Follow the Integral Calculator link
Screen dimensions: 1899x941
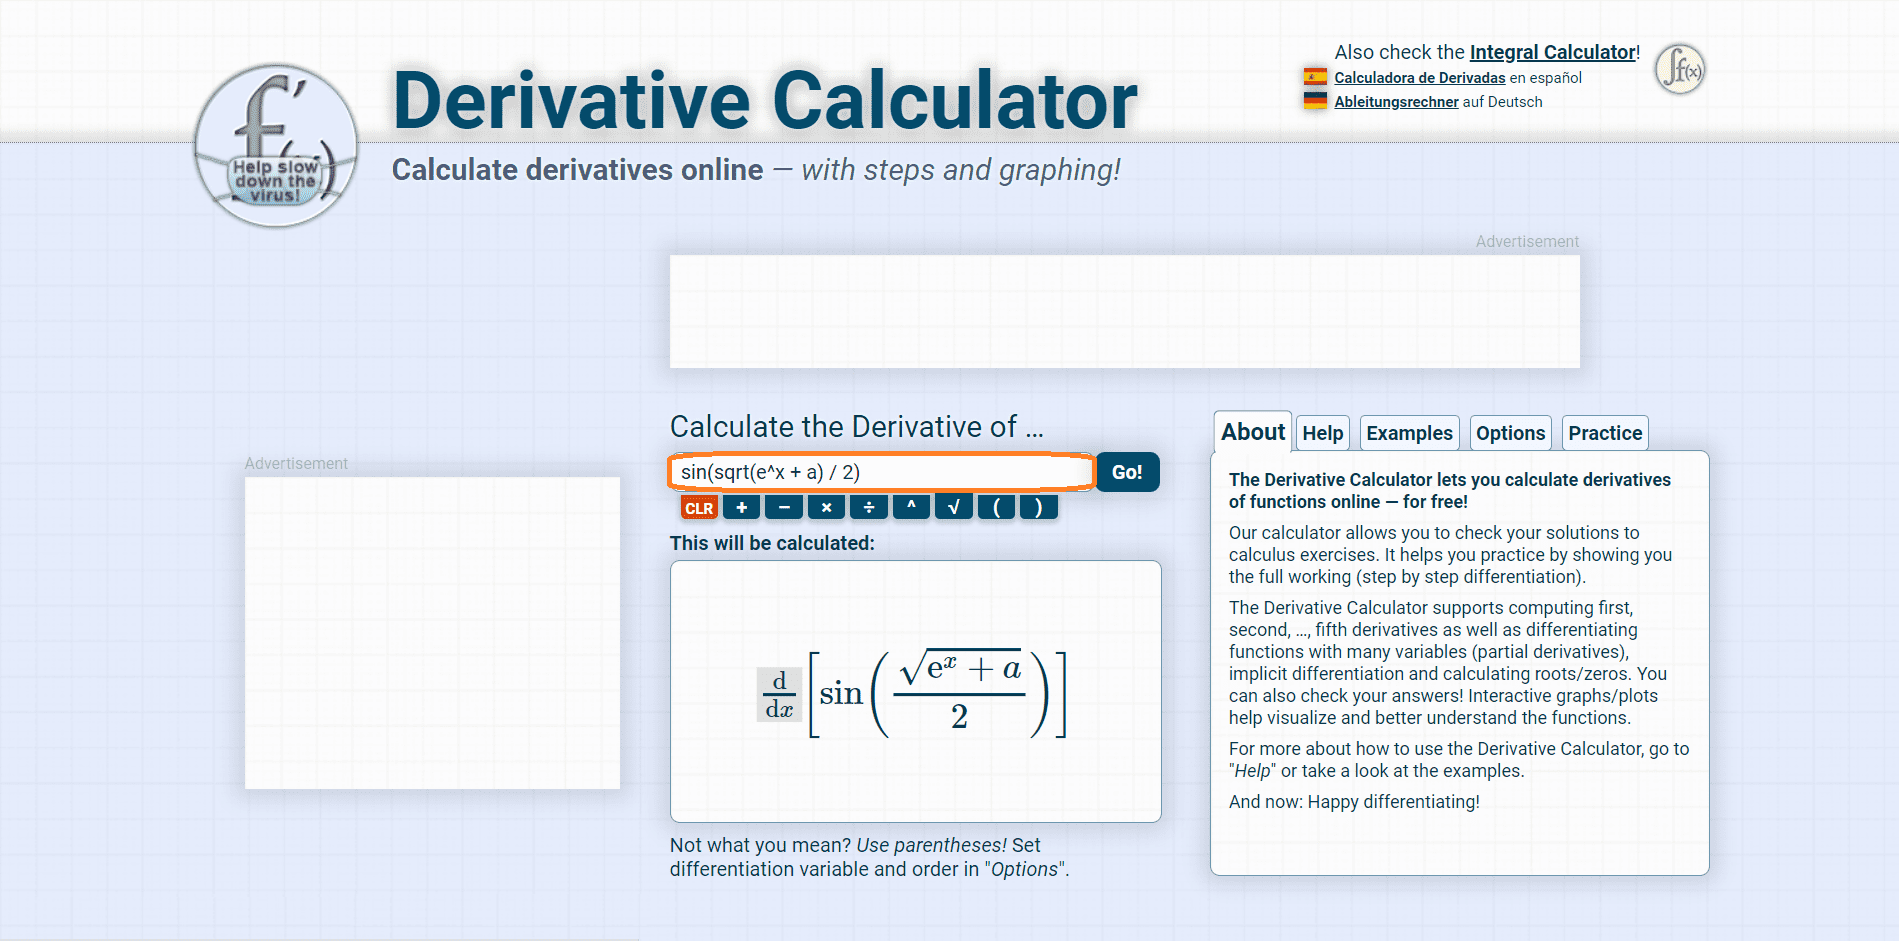(x=1552, y=52)
